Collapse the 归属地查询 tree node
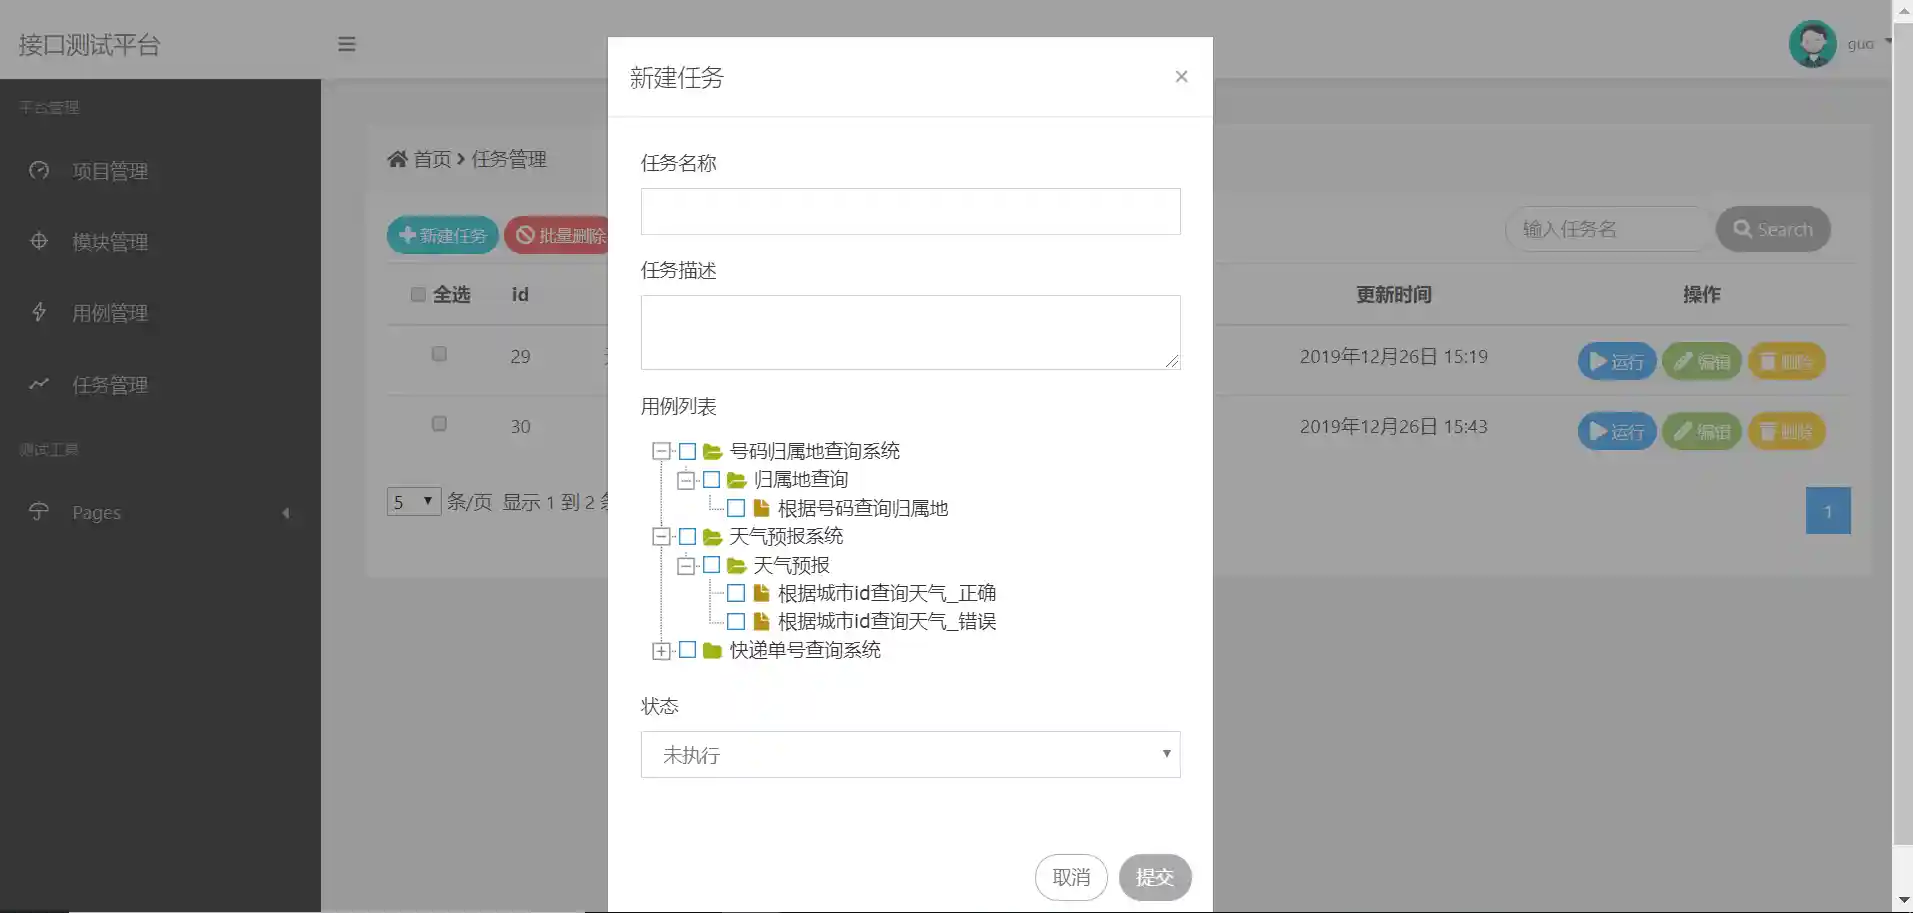This screenshot has height=913, width=1913. click(685, 480)
